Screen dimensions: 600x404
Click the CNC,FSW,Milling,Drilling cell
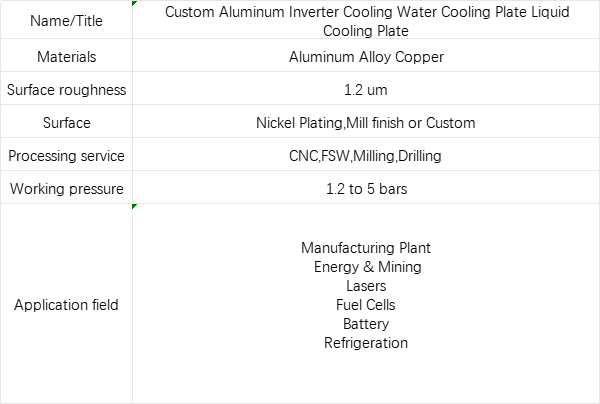click(x=366, y=154)
